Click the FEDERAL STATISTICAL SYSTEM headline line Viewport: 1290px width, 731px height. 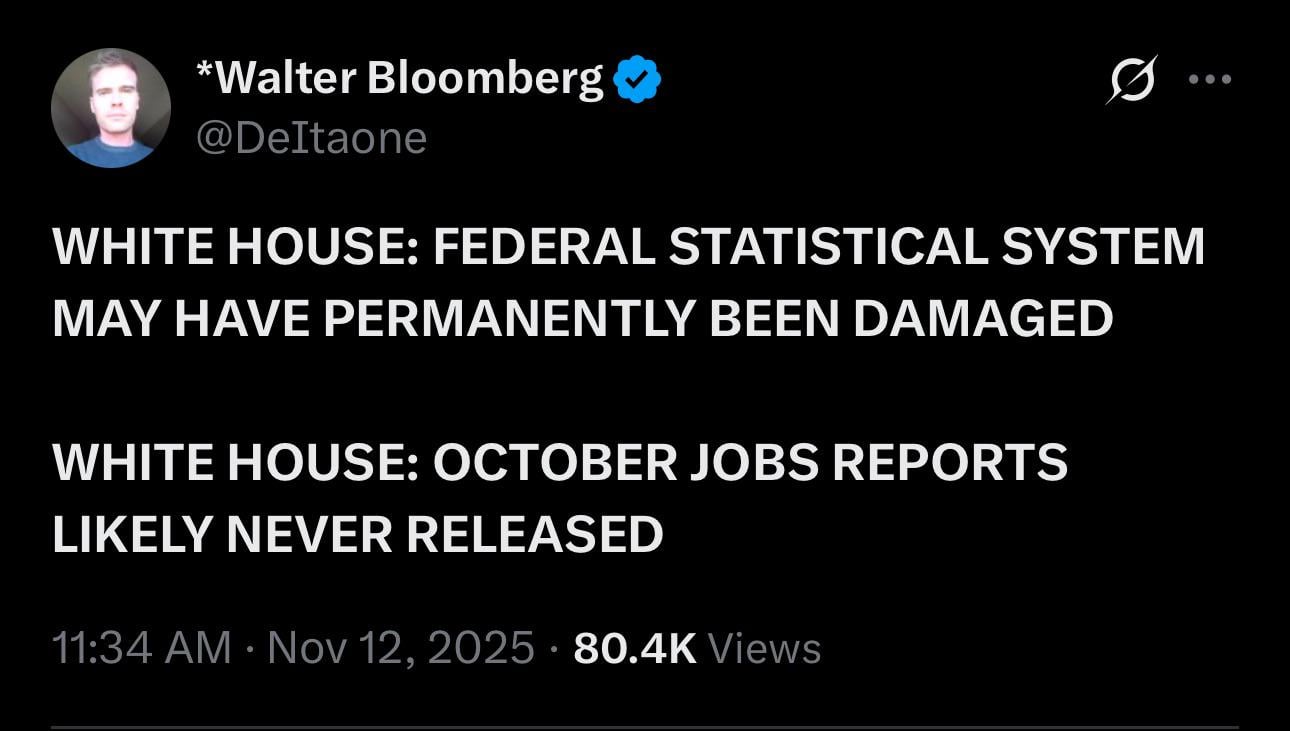tap(818, 248)
